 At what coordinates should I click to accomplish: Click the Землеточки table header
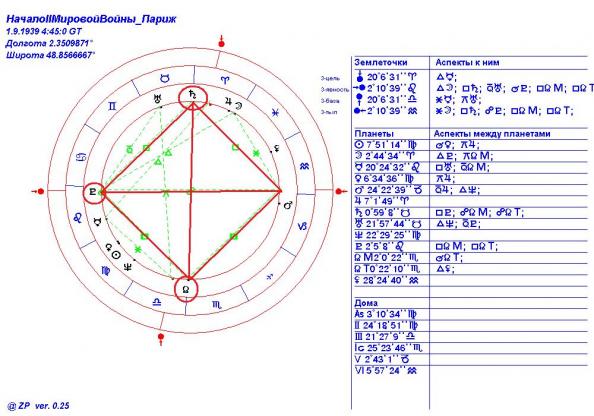381,63
